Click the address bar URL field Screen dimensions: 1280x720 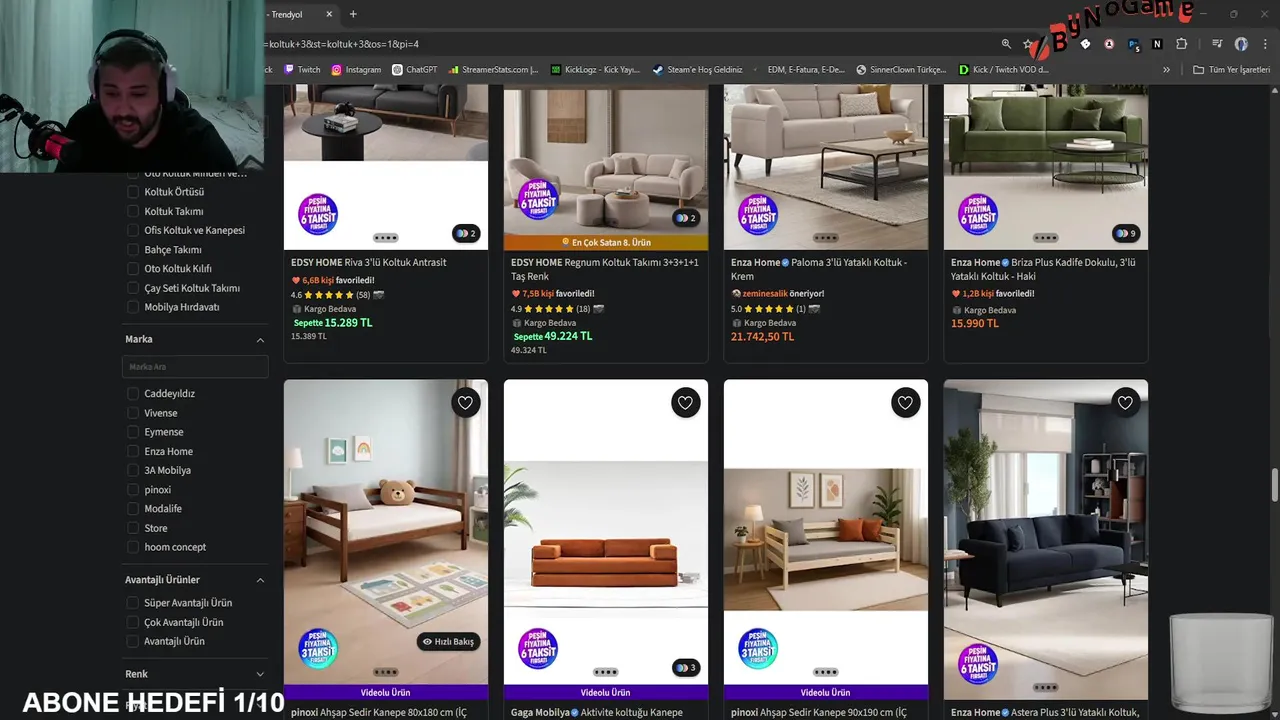click(x=630, y=44)
